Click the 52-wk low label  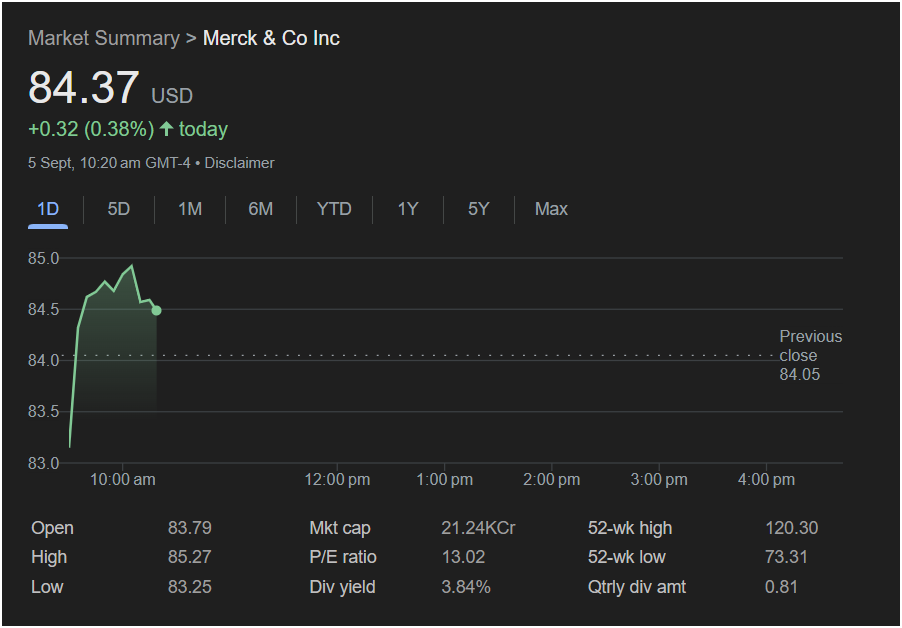coord(626,557)
